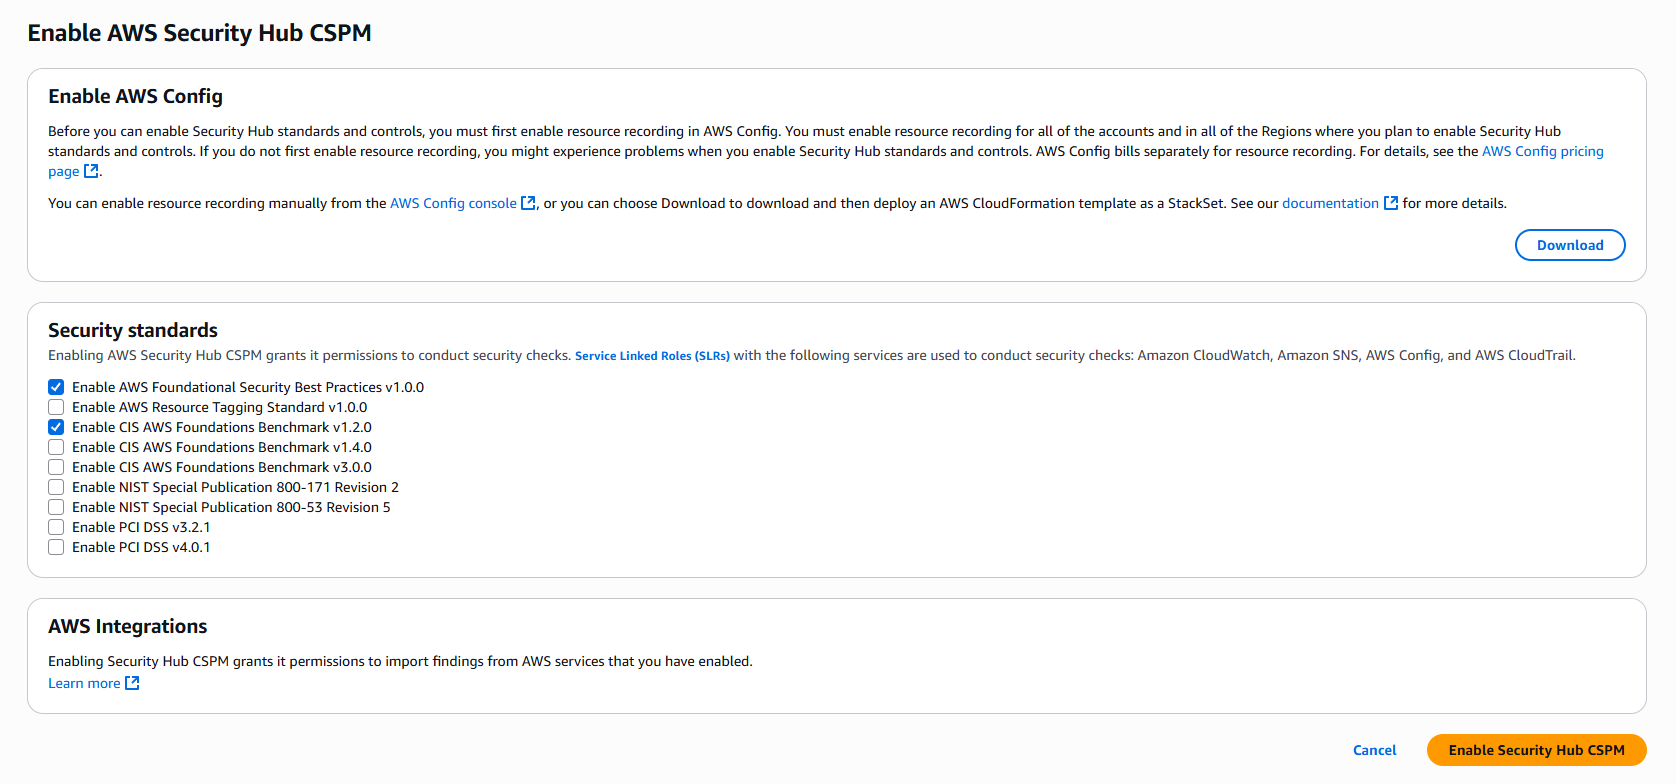Click label NIST Special Publication 800-171 Revision 2
This screenshot has width=1676, height=784.
click(x=235, y=487)
